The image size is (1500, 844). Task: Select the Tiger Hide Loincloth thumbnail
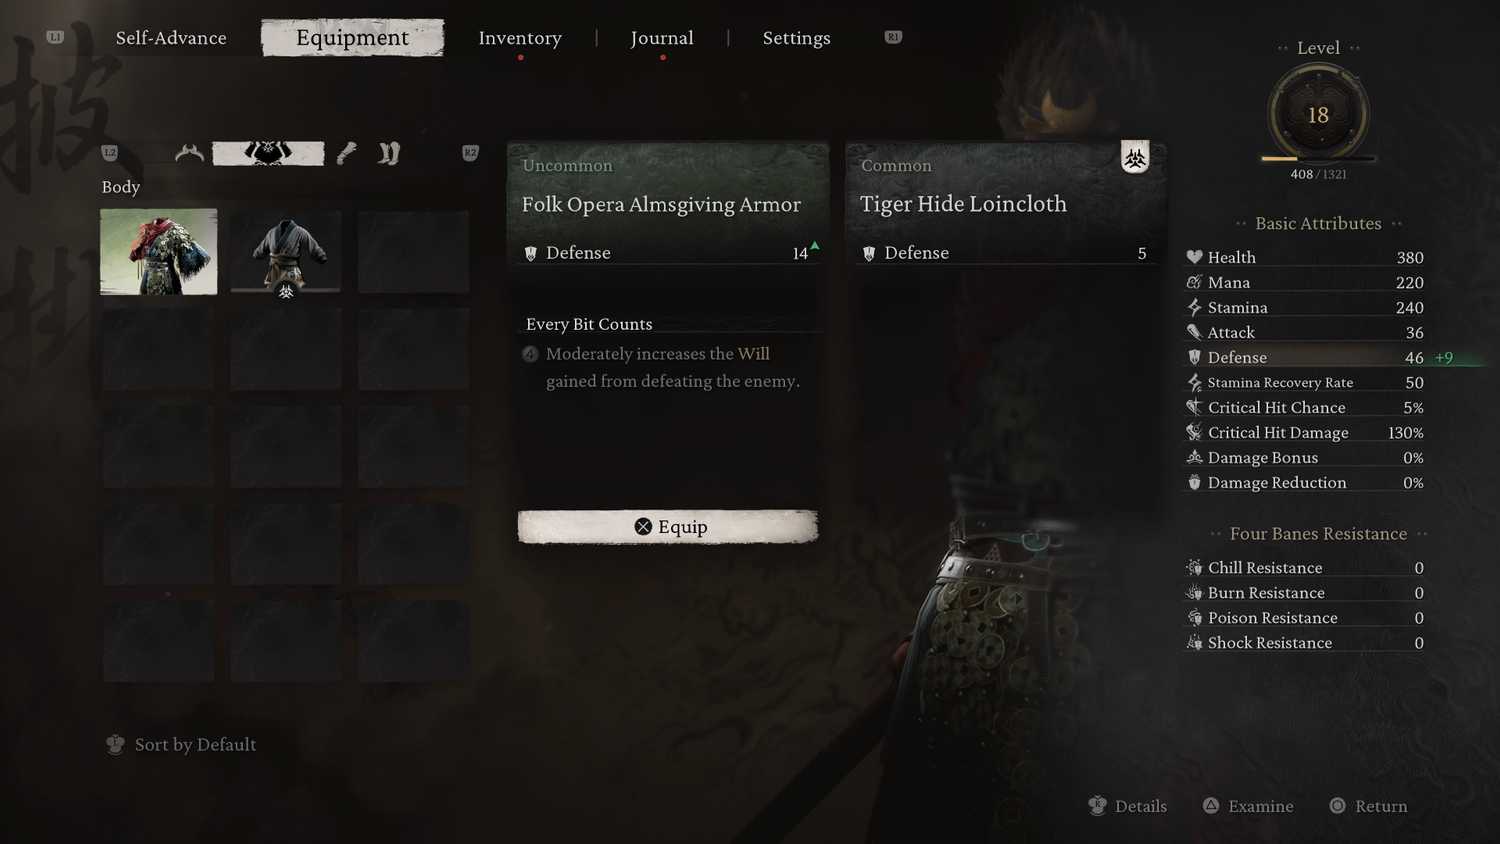(x=286, y=252)
